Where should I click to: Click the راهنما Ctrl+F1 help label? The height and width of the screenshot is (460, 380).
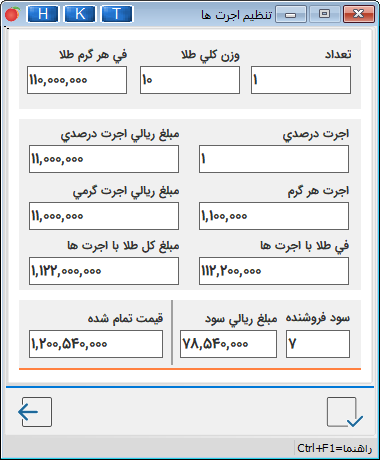click(334, 449)
